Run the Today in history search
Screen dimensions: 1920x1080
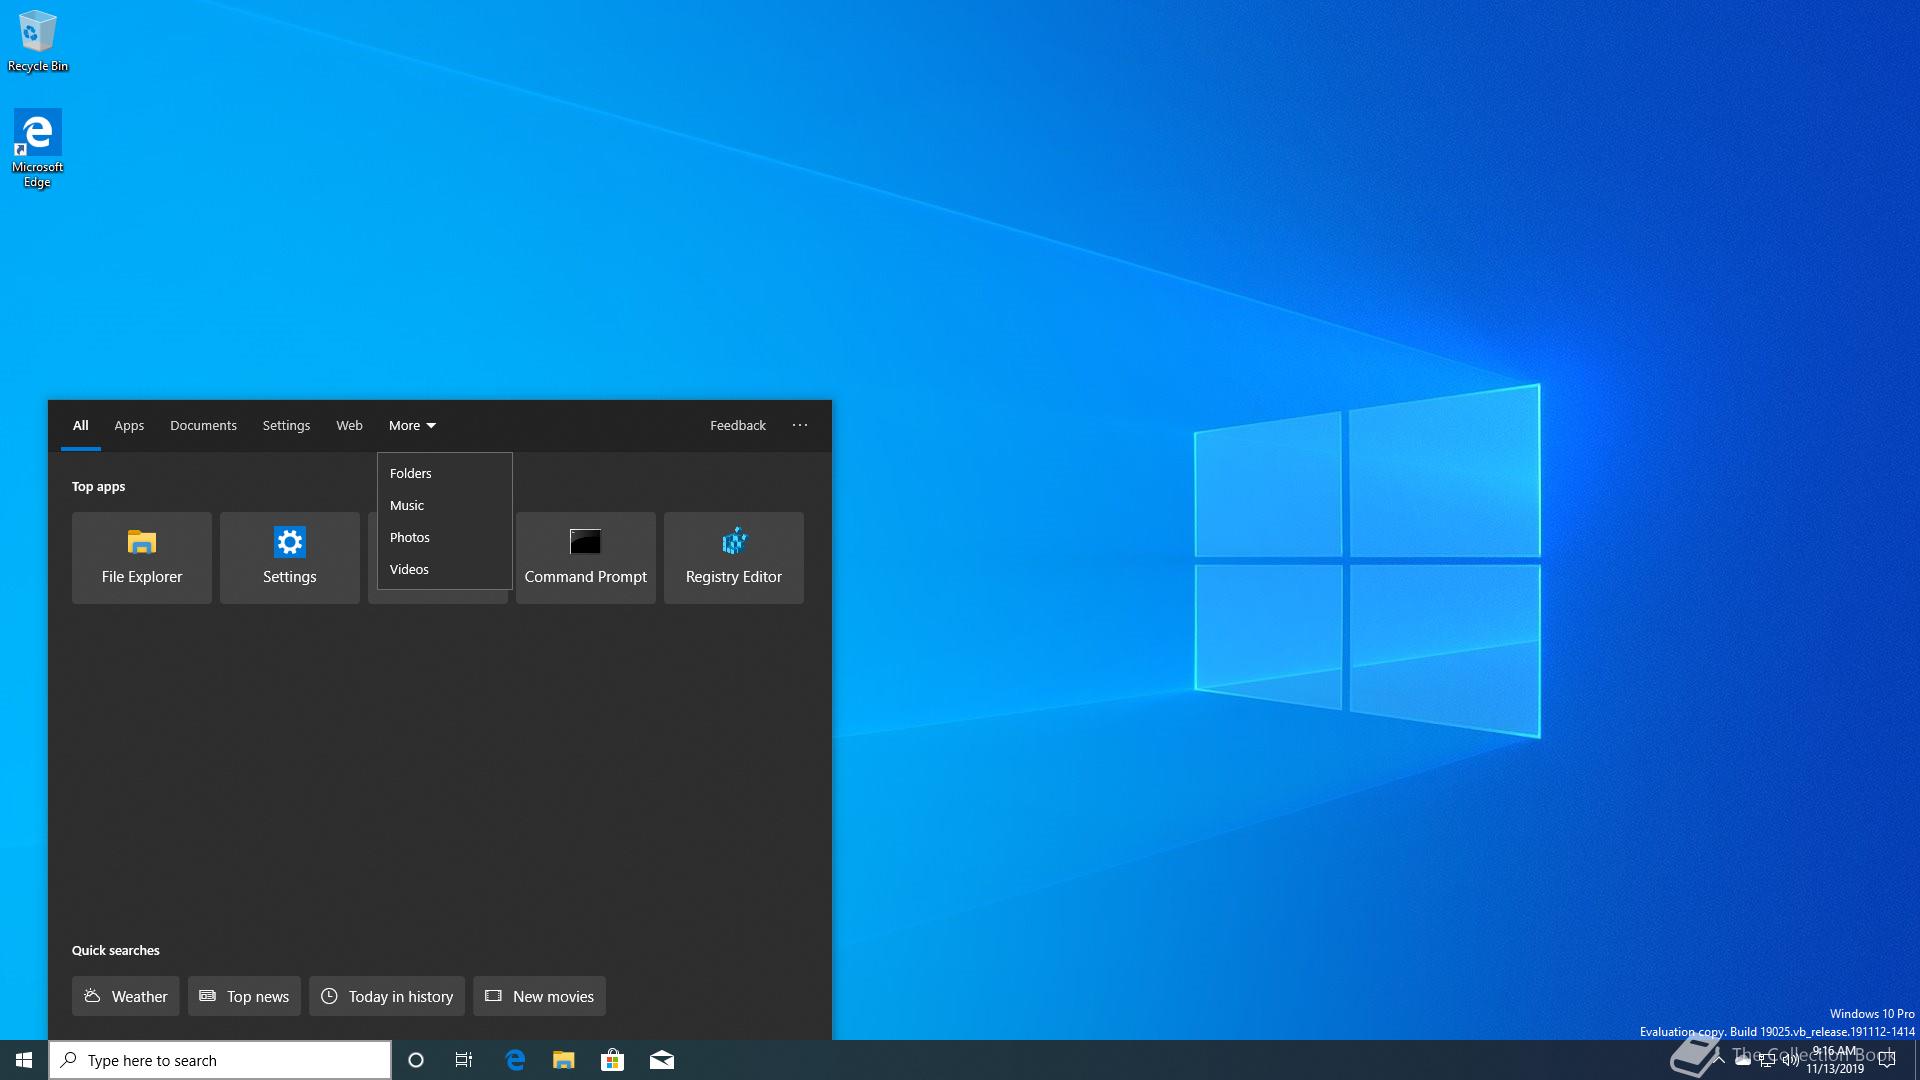coord(387,996)
